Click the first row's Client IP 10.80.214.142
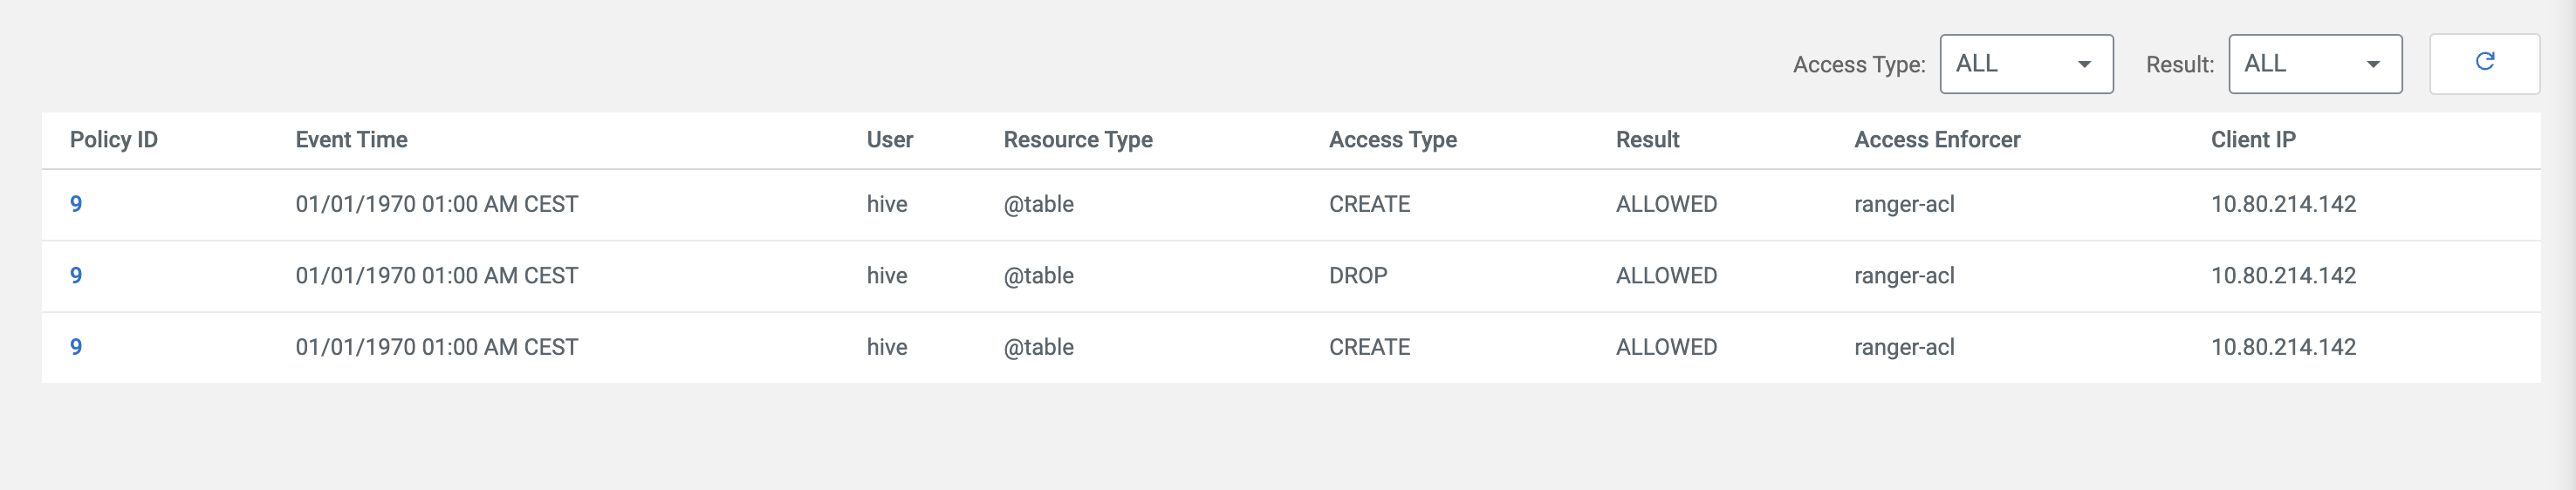Image resolution: width=2576 pixels, height=490 pixels. 2283,204
